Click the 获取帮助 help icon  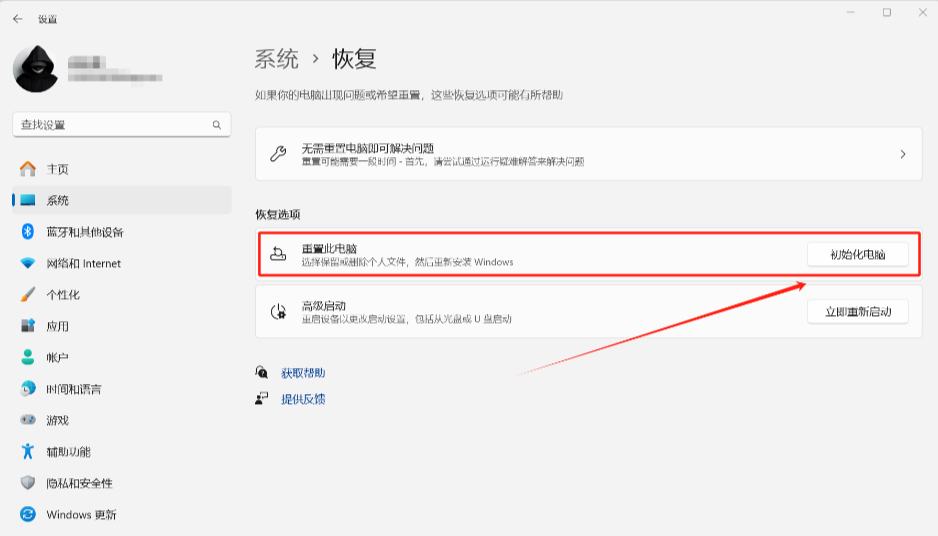[x=261, y=372]
